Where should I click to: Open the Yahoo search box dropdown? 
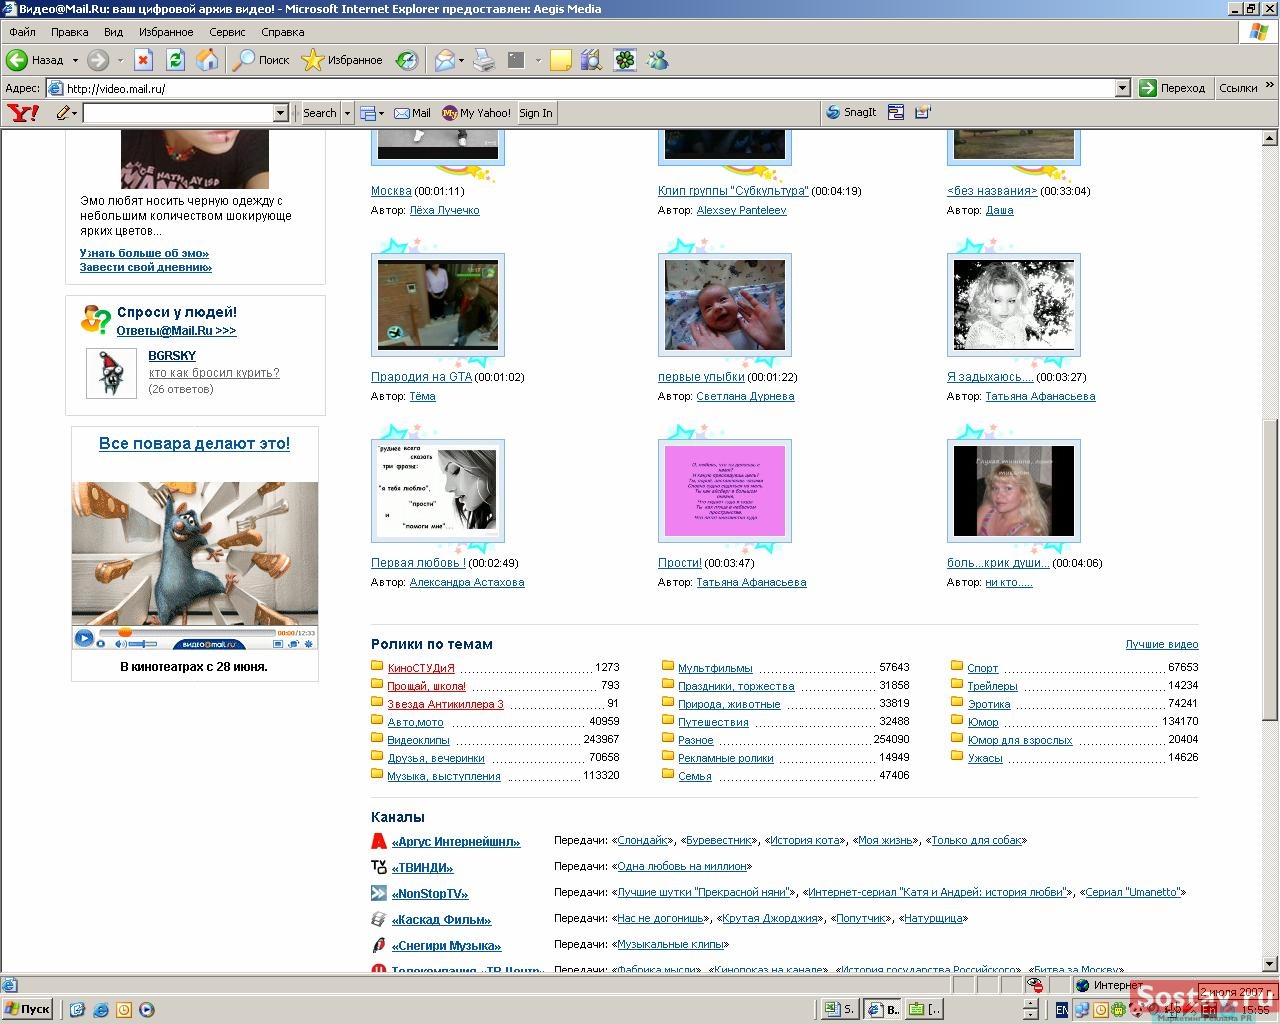coord(281,113)
